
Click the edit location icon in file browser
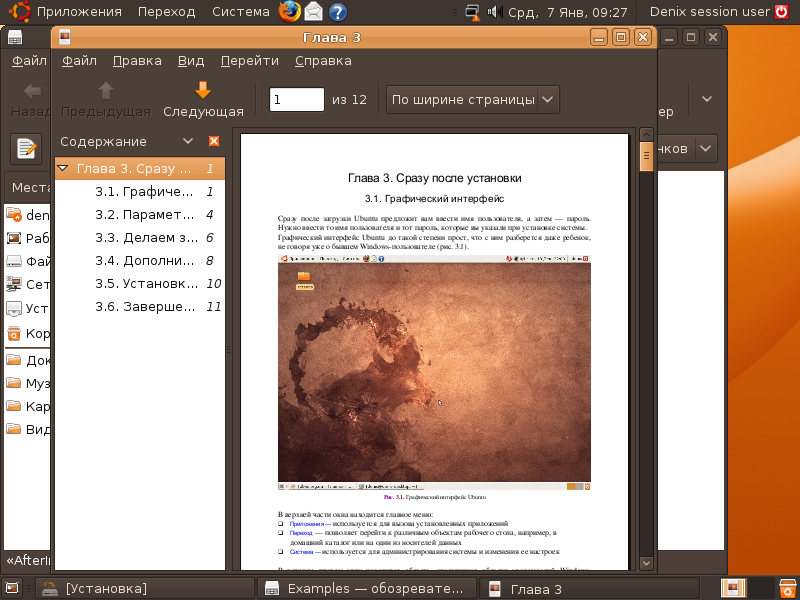26,148
